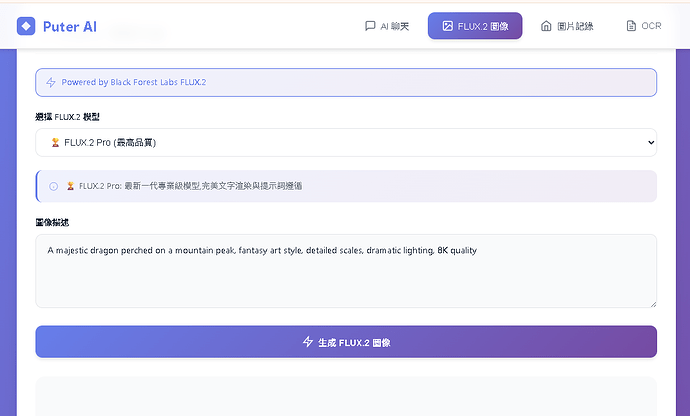
Task: Switch to the AI 聊天 tab
Action: click(x=387, y=26)
